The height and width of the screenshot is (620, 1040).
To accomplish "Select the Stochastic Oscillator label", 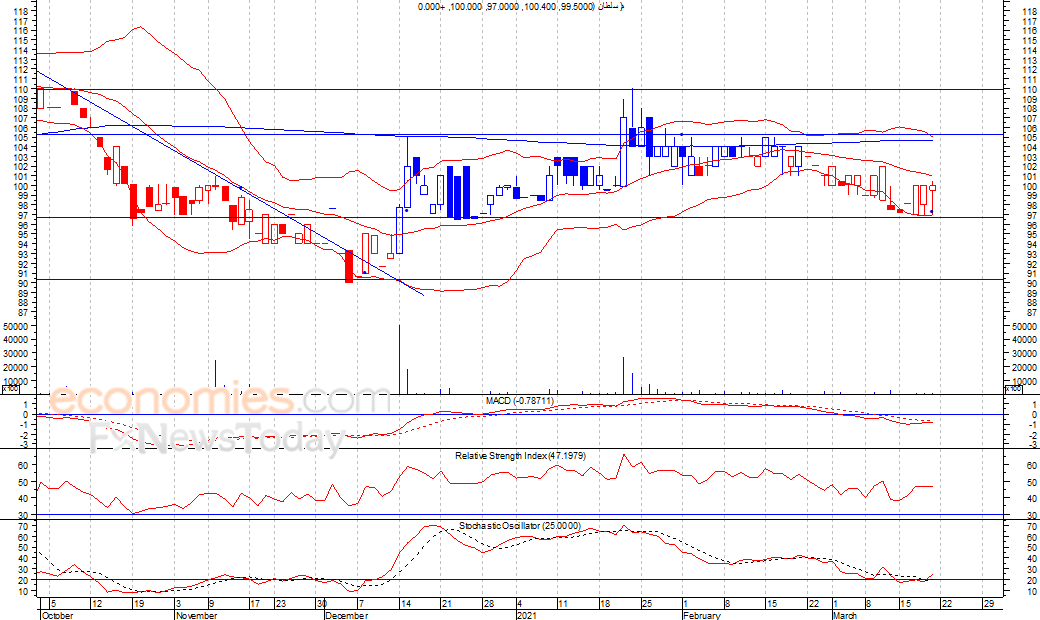I will (519, 525).
